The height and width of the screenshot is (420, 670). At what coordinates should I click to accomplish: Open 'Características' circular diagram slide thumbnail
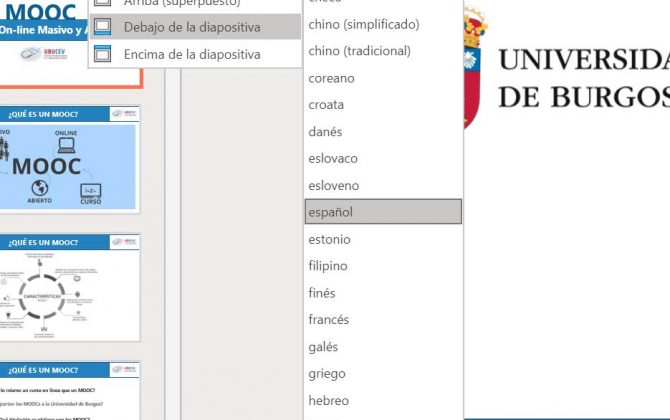[70, 287]
